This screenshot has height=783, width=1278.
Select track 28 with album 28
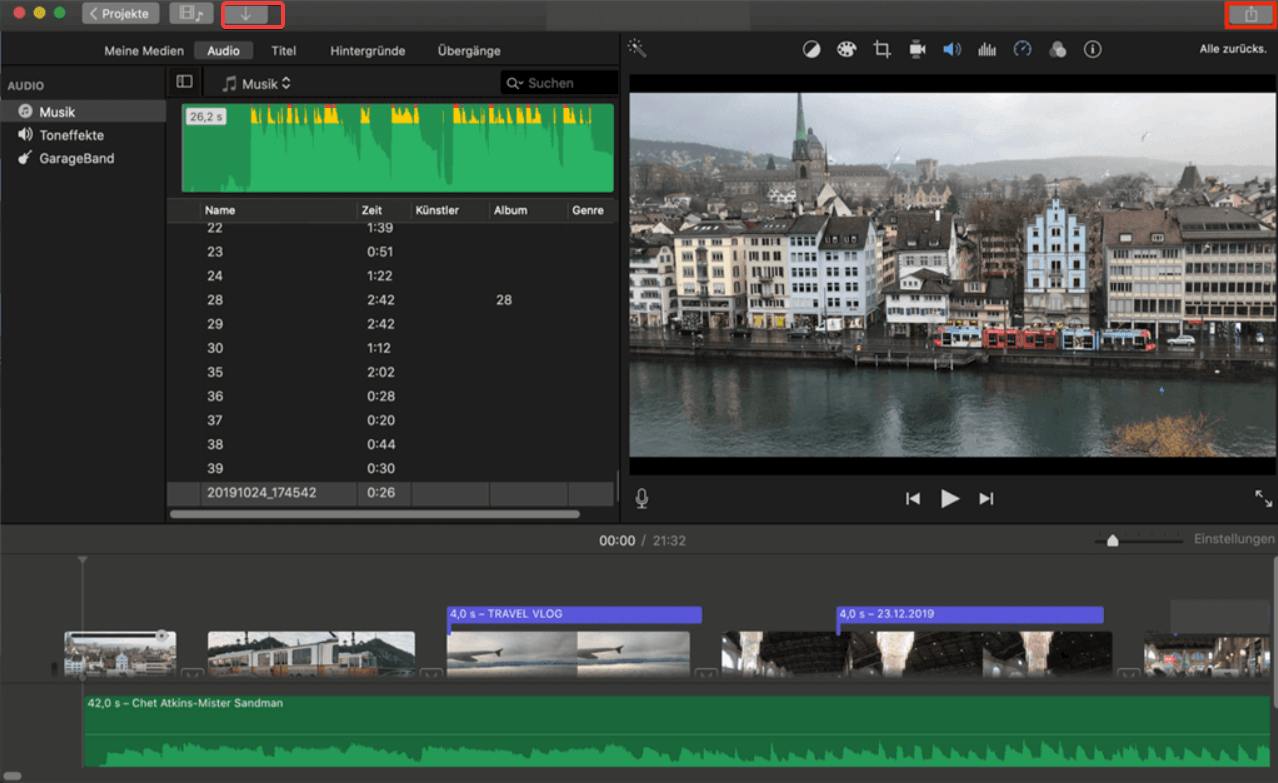pos(390,300)
